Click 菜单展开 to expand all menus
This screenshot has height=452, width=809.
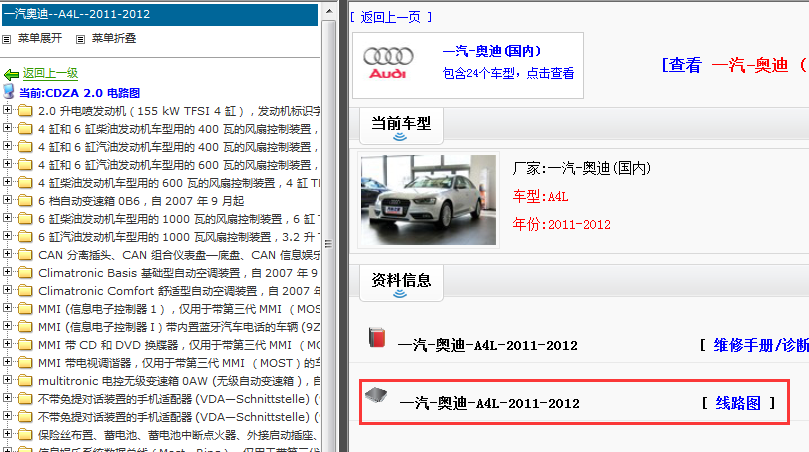(40, 39)
